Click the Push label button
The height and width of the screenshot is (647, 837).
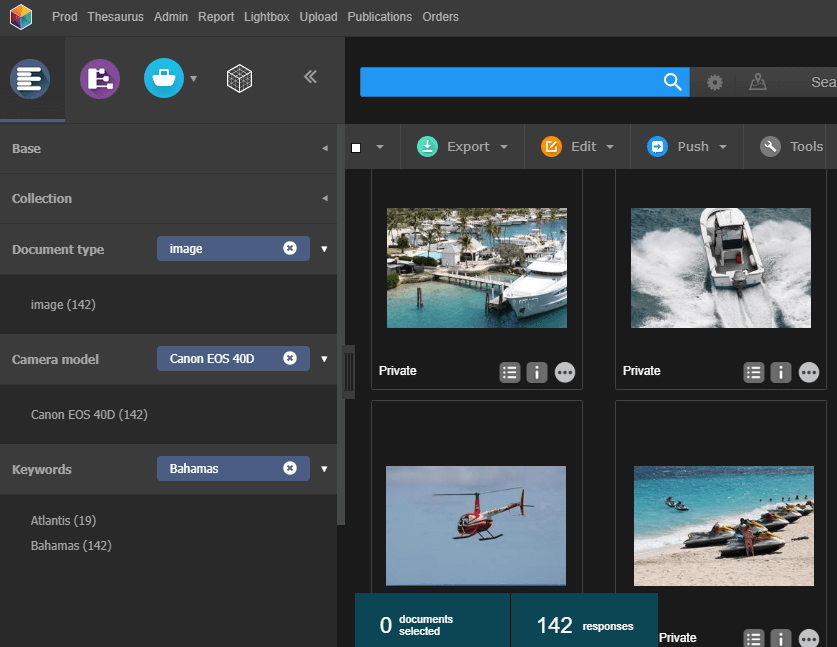[693, 146]
